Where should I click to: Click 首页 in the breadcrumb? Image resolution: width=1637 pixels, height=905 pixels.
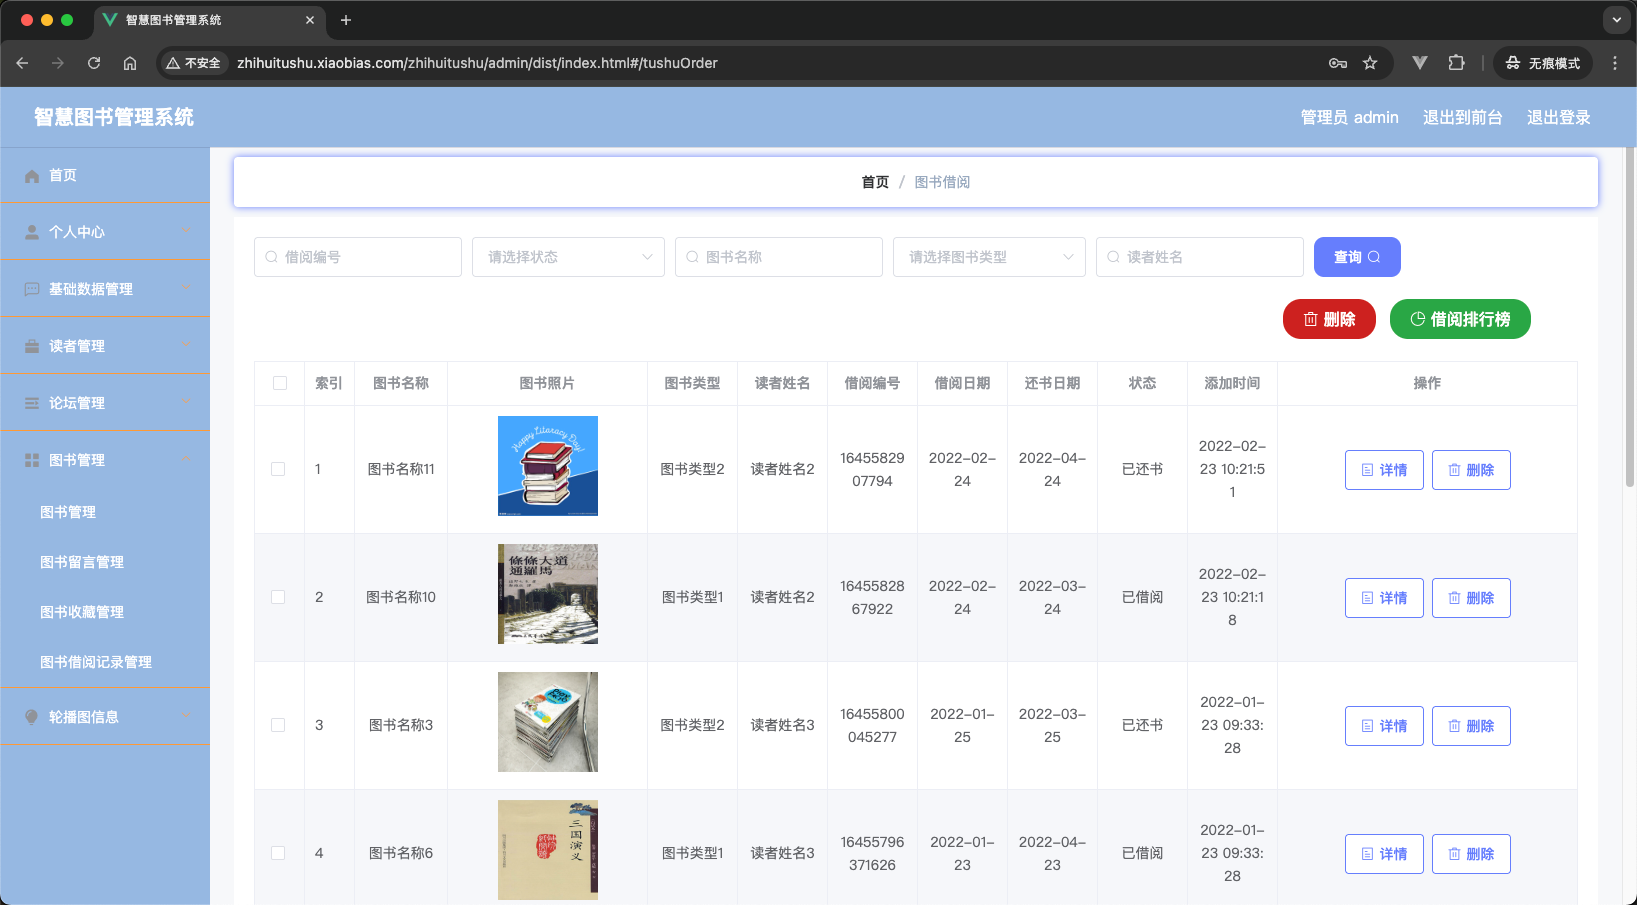tap(875, 182)
